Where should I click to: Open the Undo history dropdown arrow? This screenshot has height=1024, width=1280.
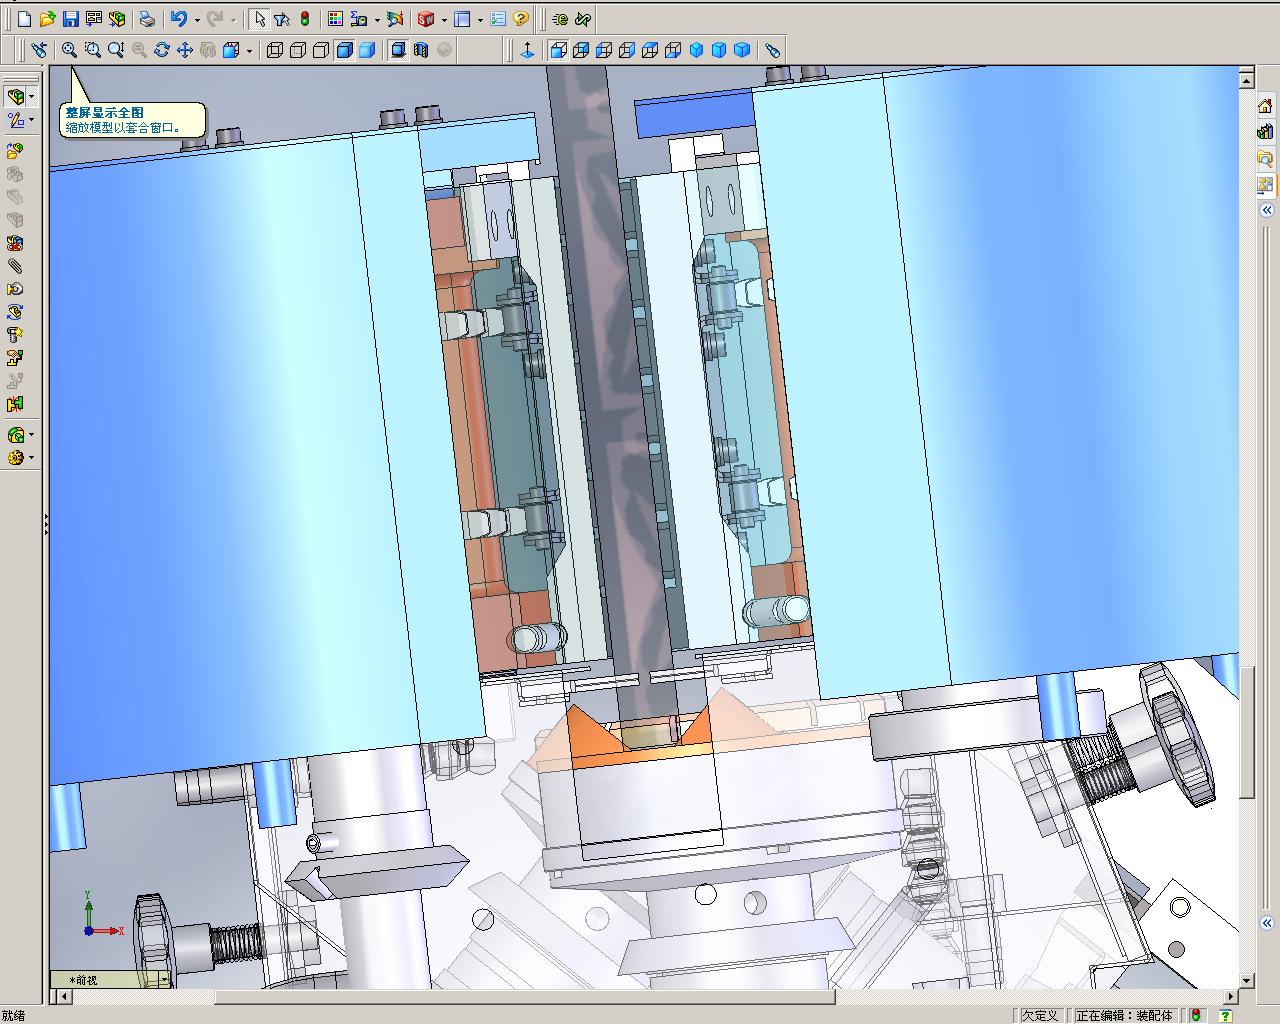pos(196,20)
